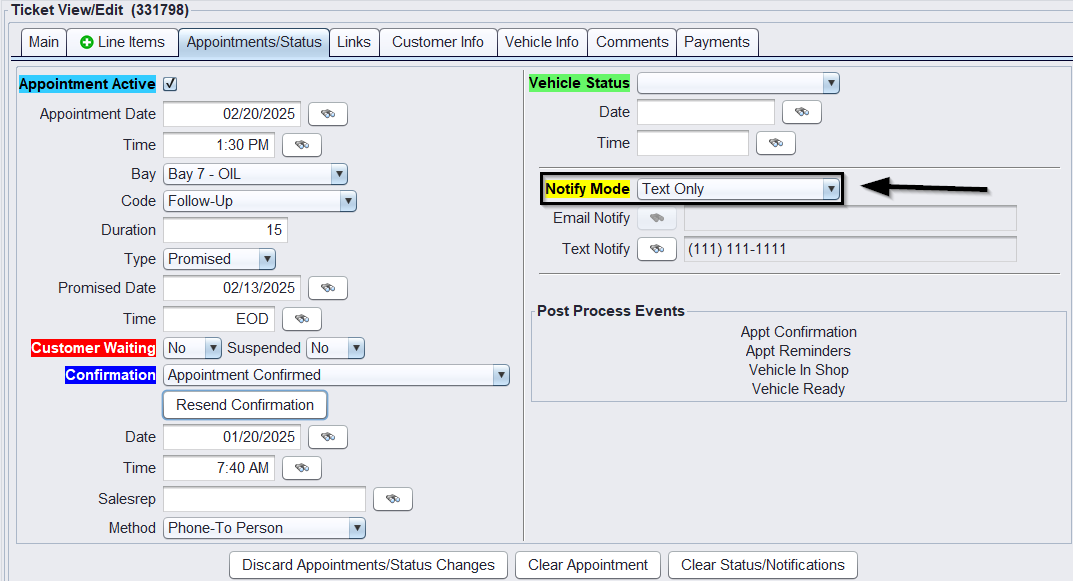
Task: Open lookup icon beside Text Notify
Action: pyautogui.click(x=656, y=249)
